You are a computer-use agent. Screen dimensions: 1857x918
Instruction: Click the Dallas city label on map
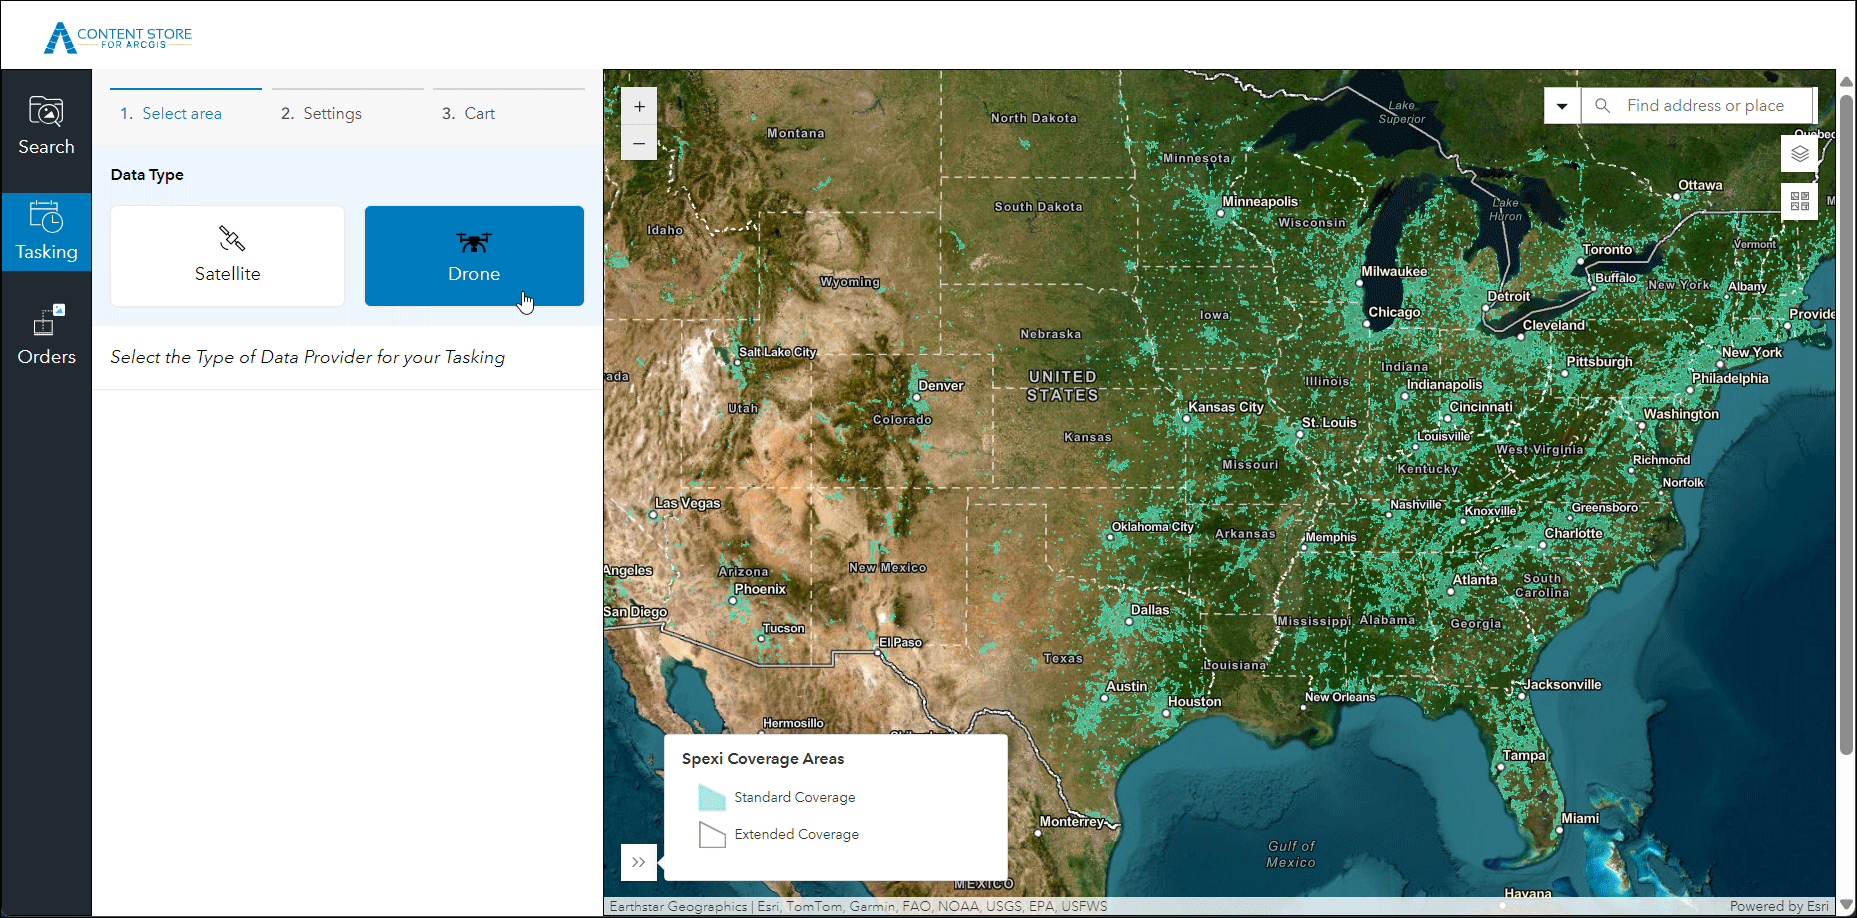pyautogui.click(x=1150, y=609)
